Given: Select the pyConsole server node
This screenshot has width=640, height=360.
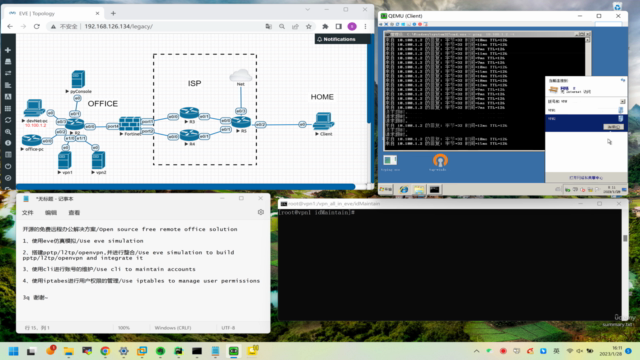Looking at the screenshot, I should click(x=78, y=79).
